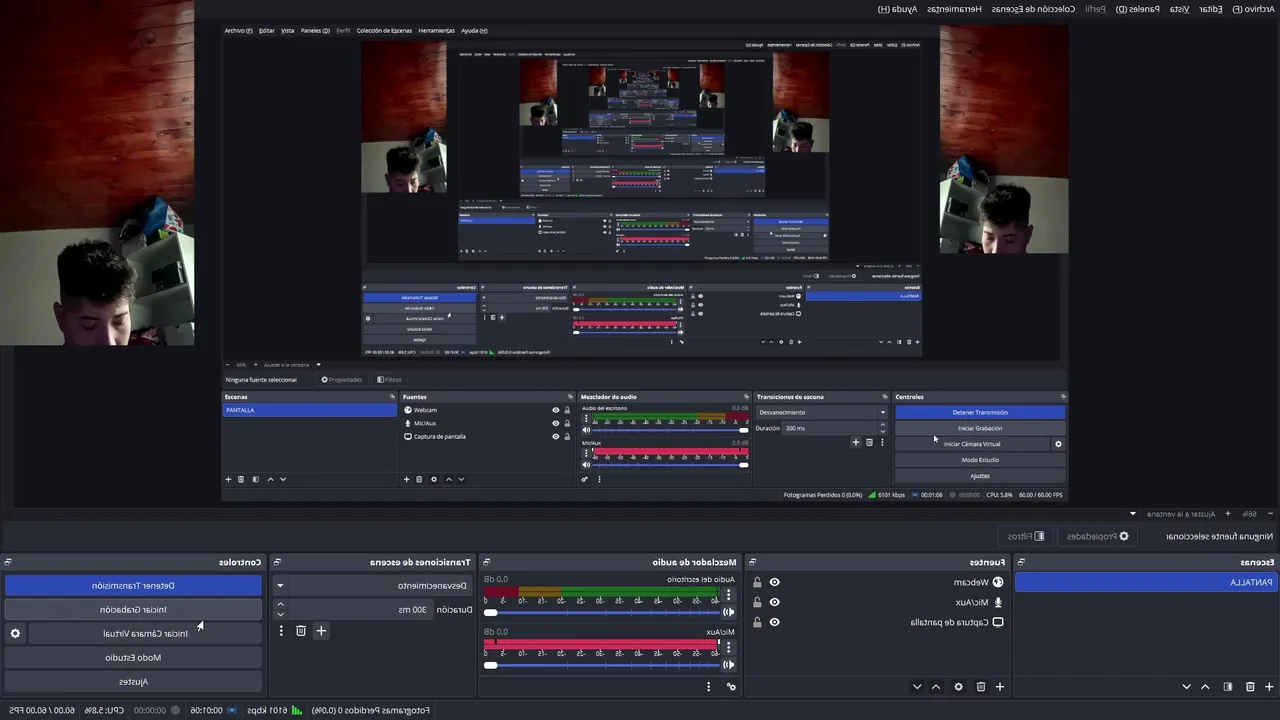
Task: Open the Ayuda menu
Action: point(898,9)
